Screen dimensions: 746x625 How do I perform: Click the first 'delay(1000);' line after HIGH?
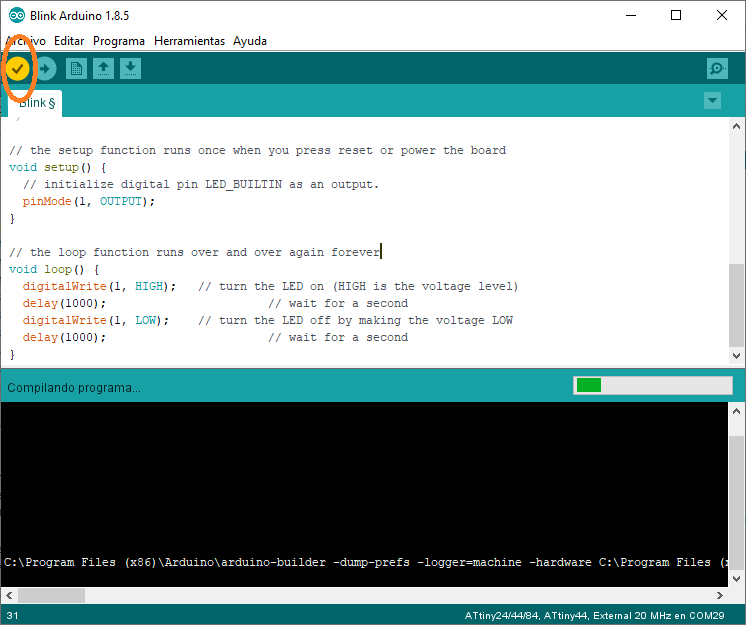(x=64, y=303)
